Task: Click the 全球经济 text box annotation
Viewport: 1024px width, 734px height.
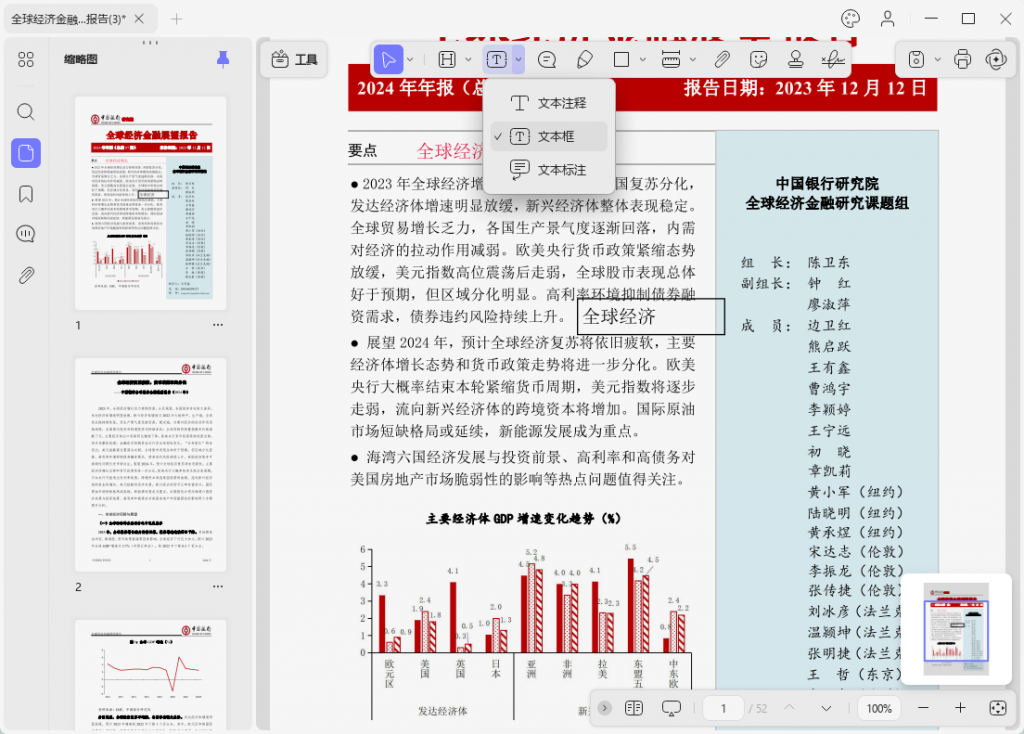Action: pyautogui.click(x=651, y=317)
